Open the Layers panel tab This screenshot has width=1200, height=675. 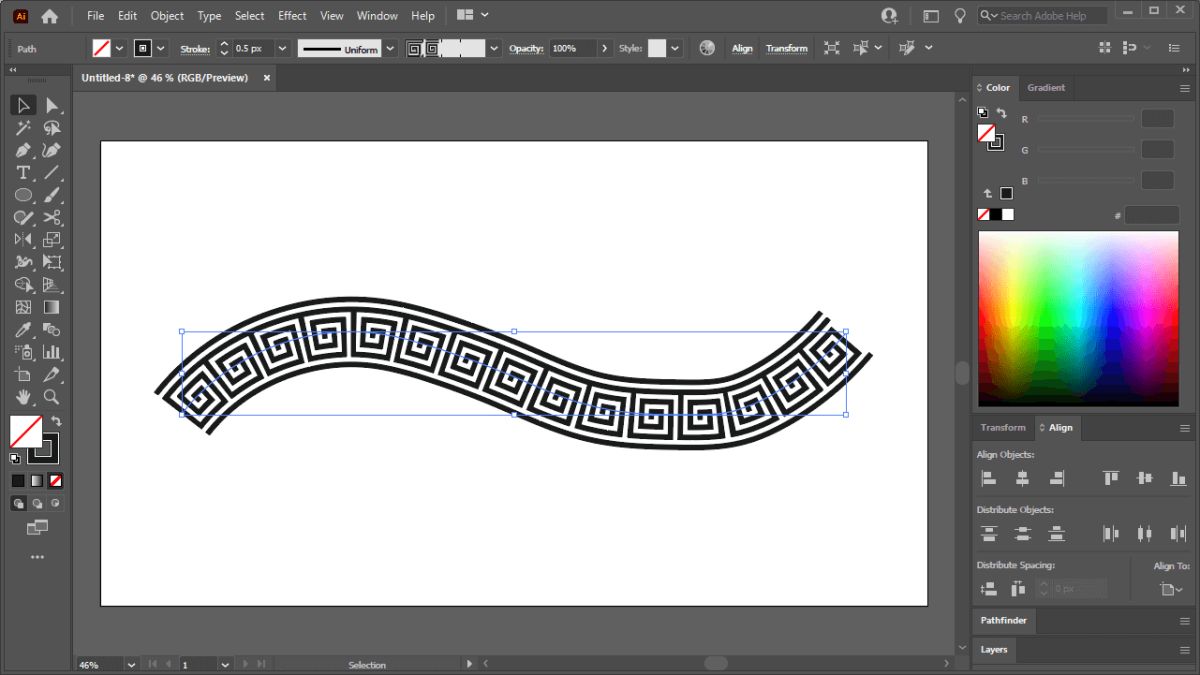click(x=994, y=649)
